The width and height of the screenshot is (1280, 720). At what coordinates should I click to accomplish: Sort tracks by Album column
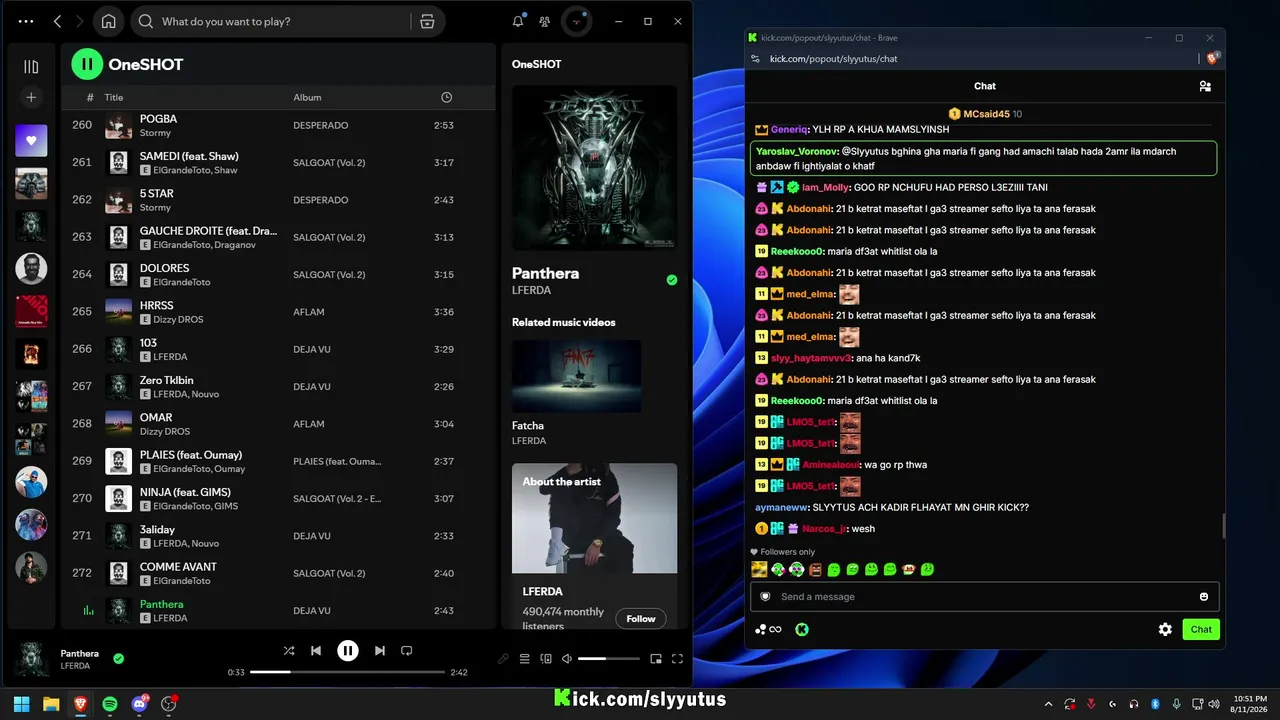[x=307, y=97]
